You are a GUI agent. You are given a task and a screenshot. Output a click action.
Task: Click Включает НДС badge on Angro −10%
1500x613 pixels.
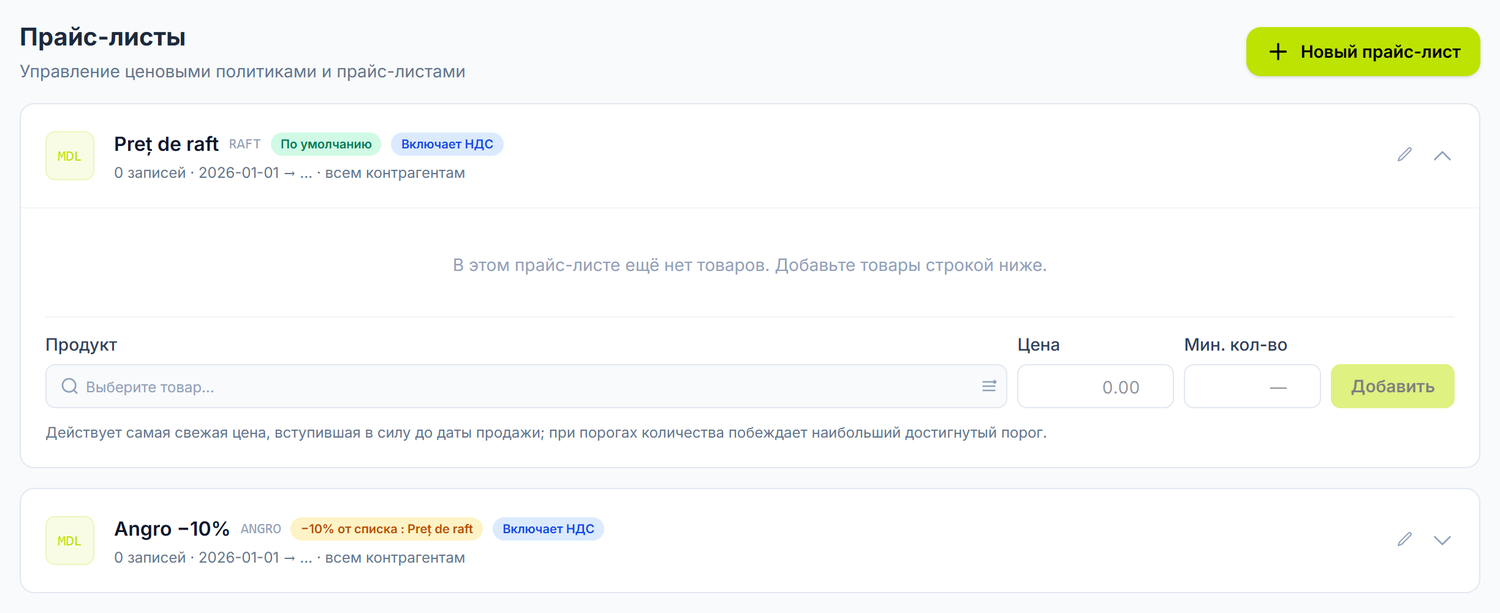point(548,529)
